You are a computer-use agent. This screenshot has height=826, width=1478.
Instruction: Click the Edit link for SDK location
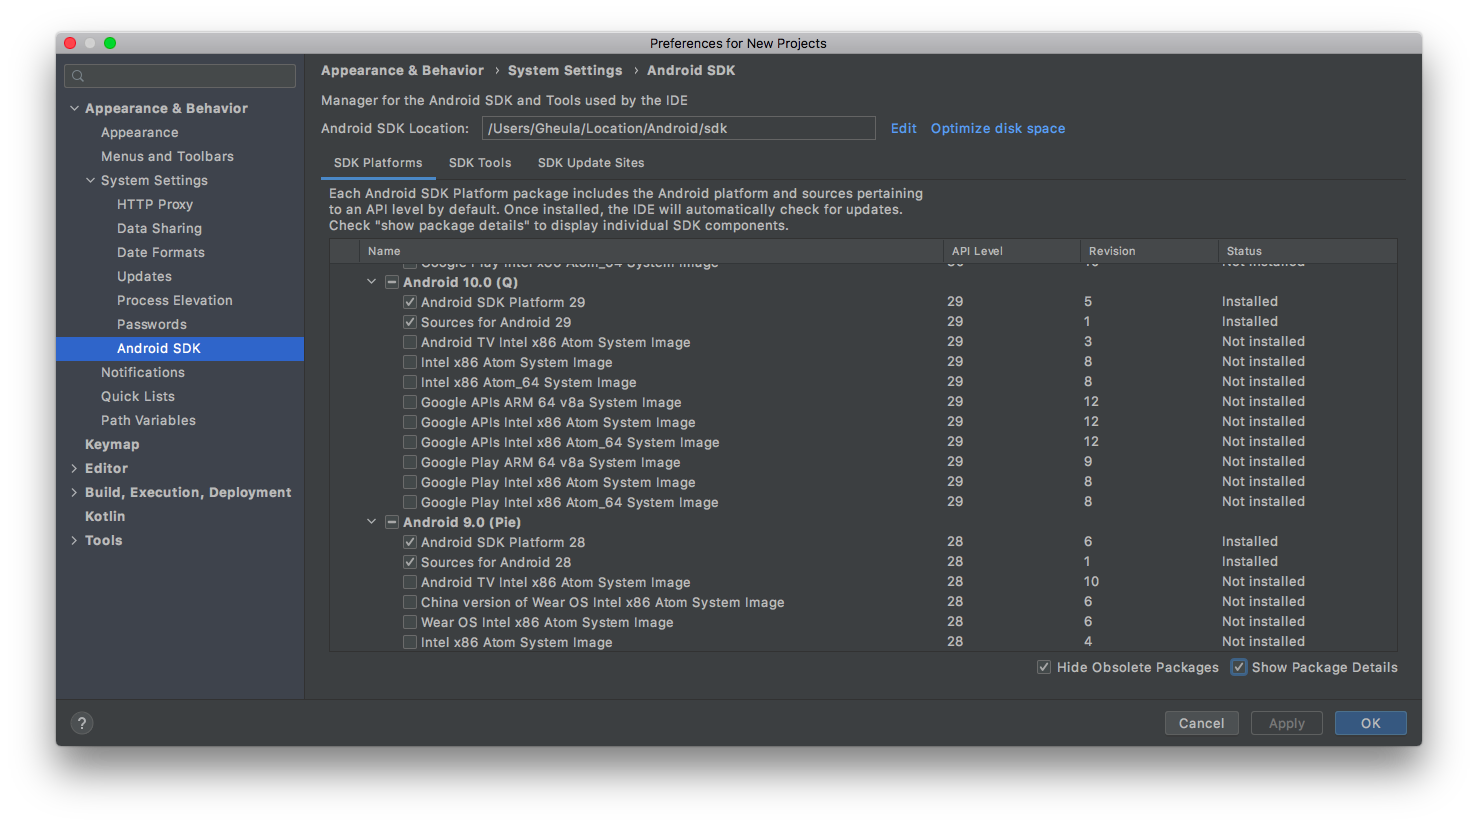click(x=903, y=128)
